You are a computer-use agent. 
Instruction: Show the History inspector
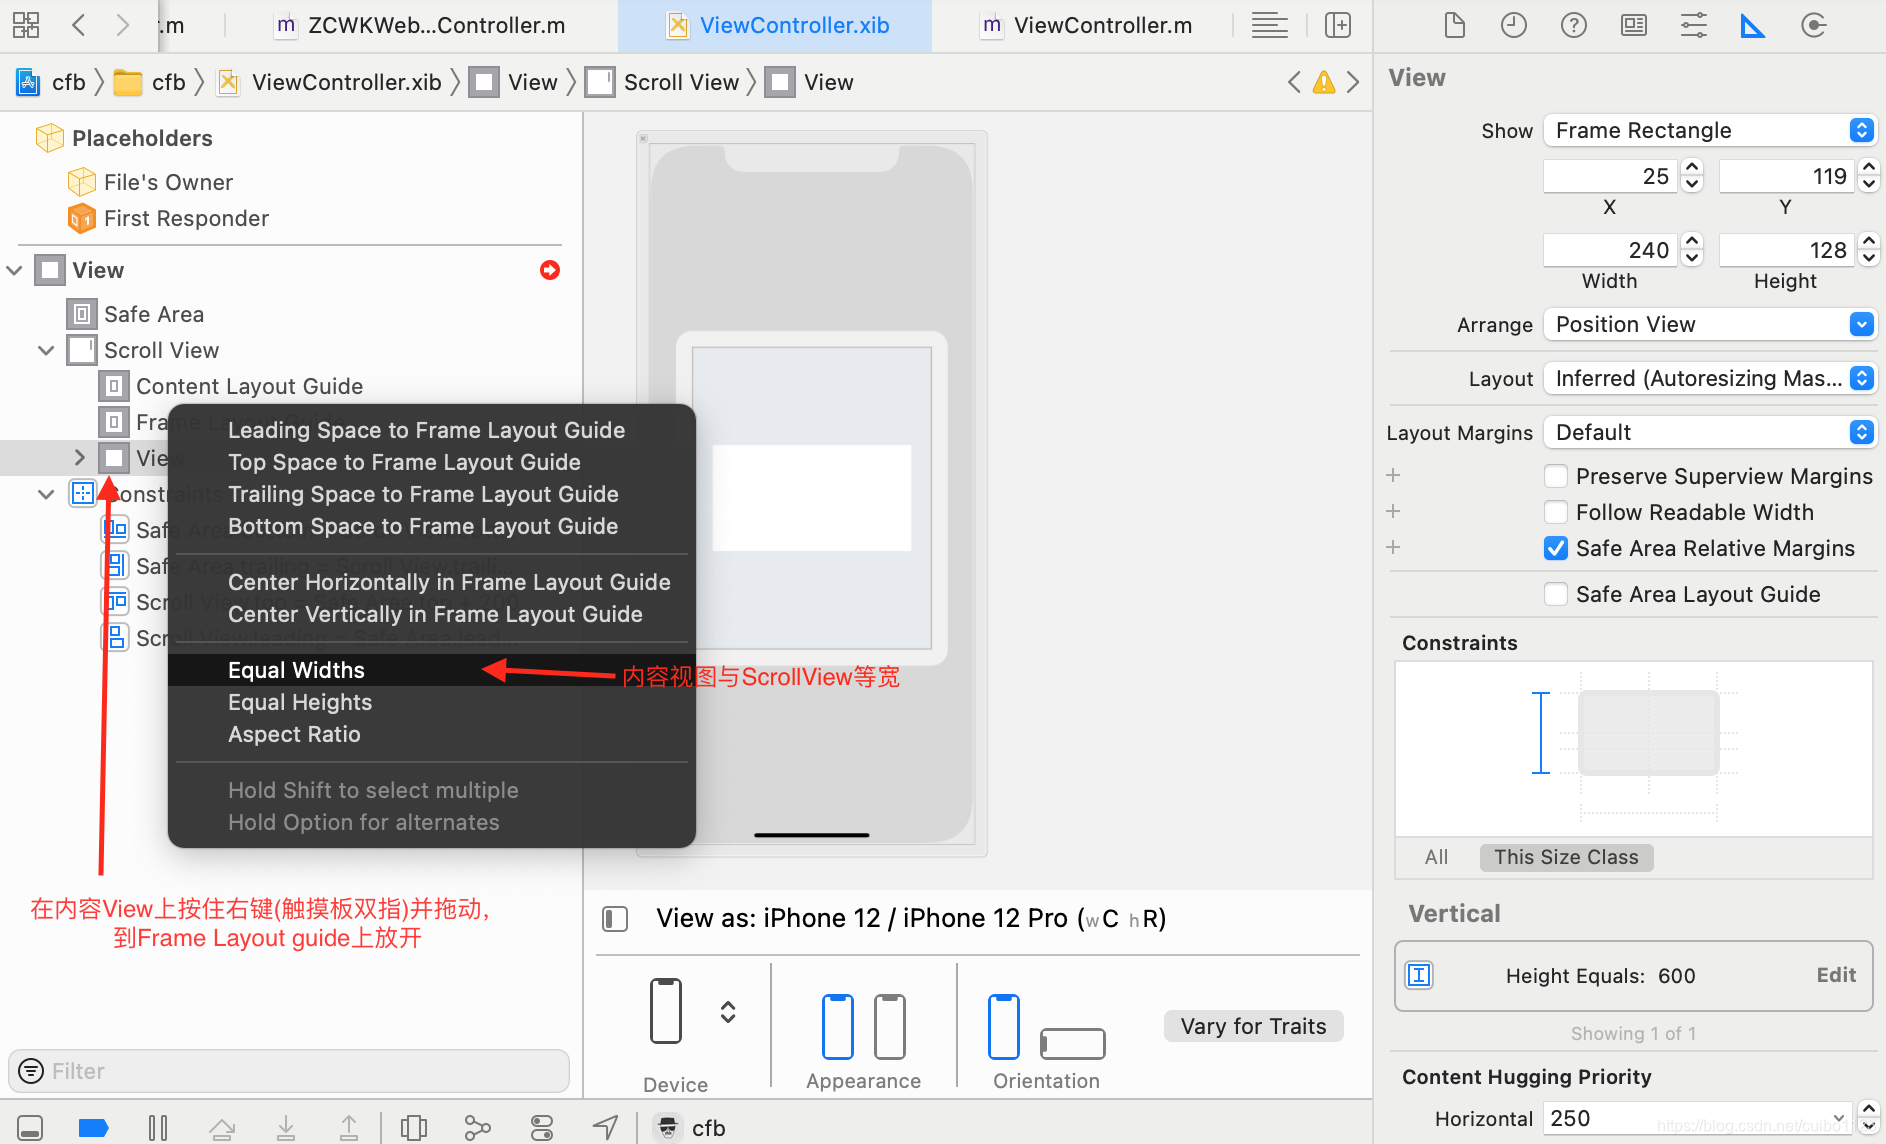pyautogui.click(x=1514, y=25)
